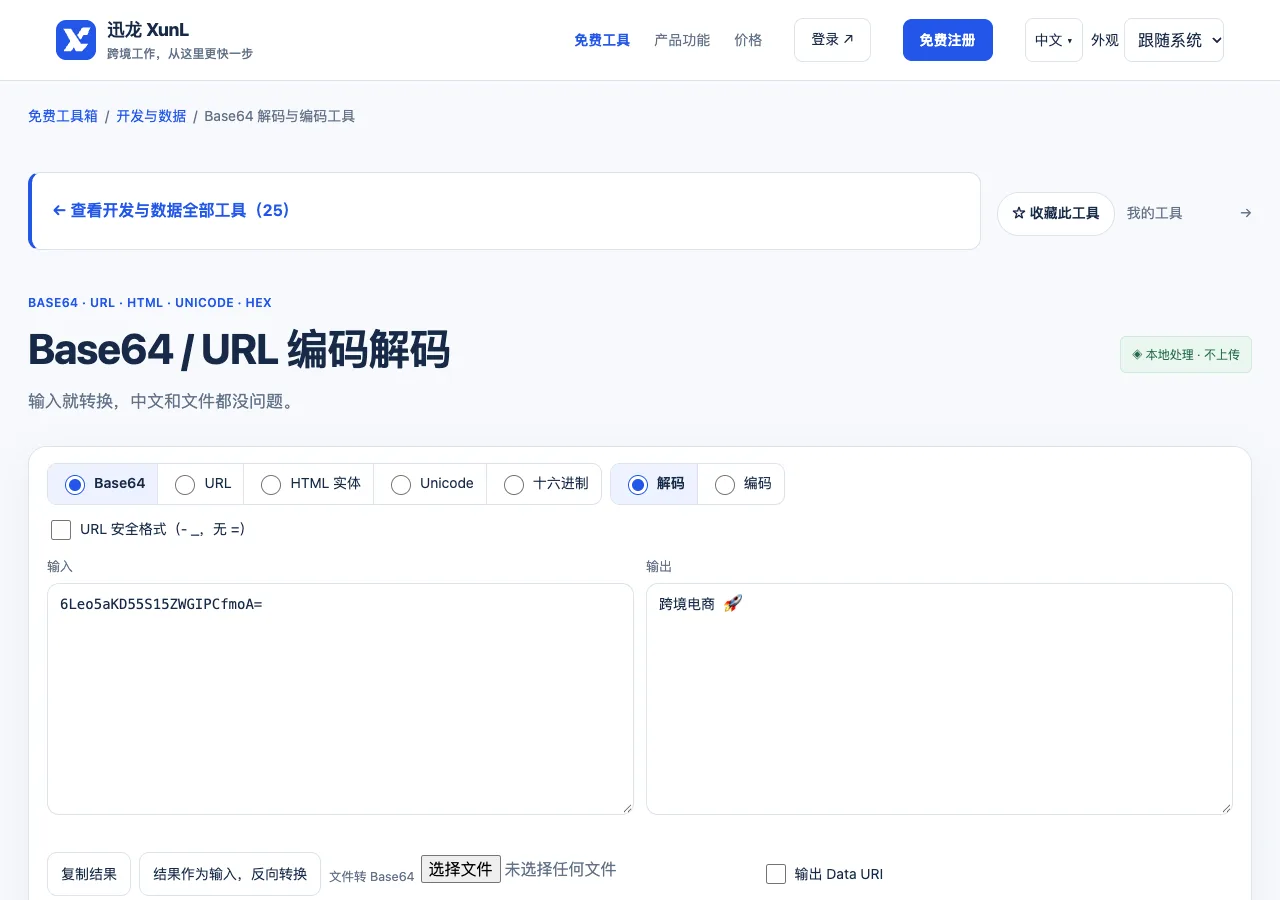Click the Base64 解码与编码工具 breadcrumb text

tap(280, 116)
